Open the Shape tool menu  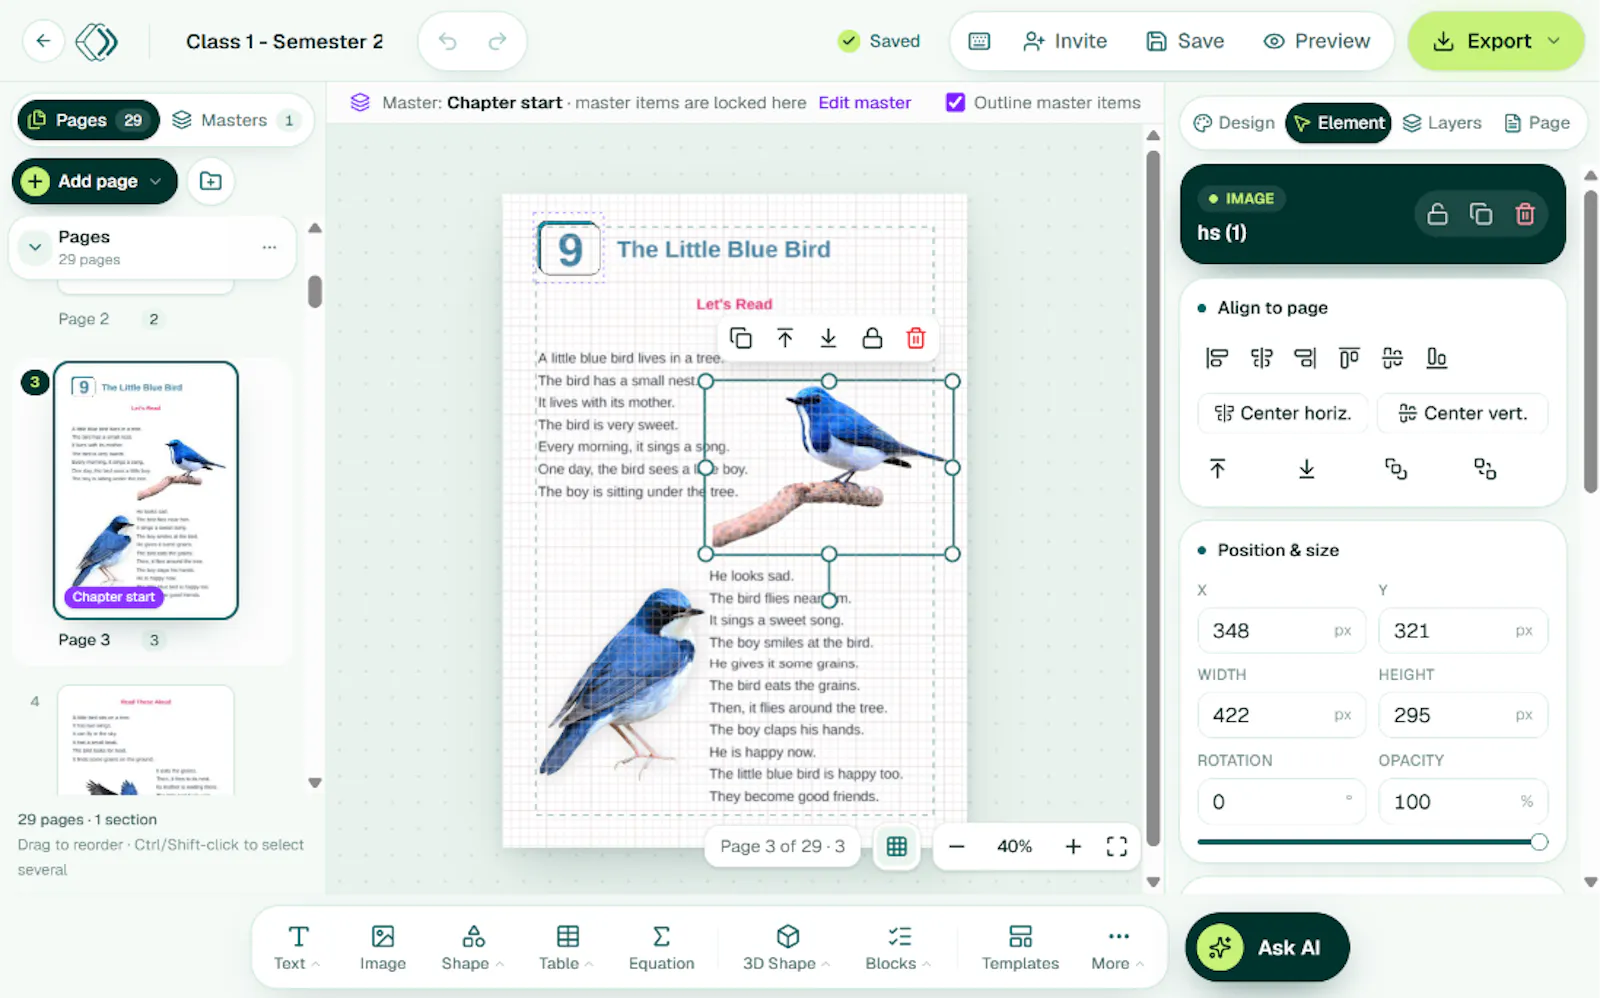click(x=473, y=948)
